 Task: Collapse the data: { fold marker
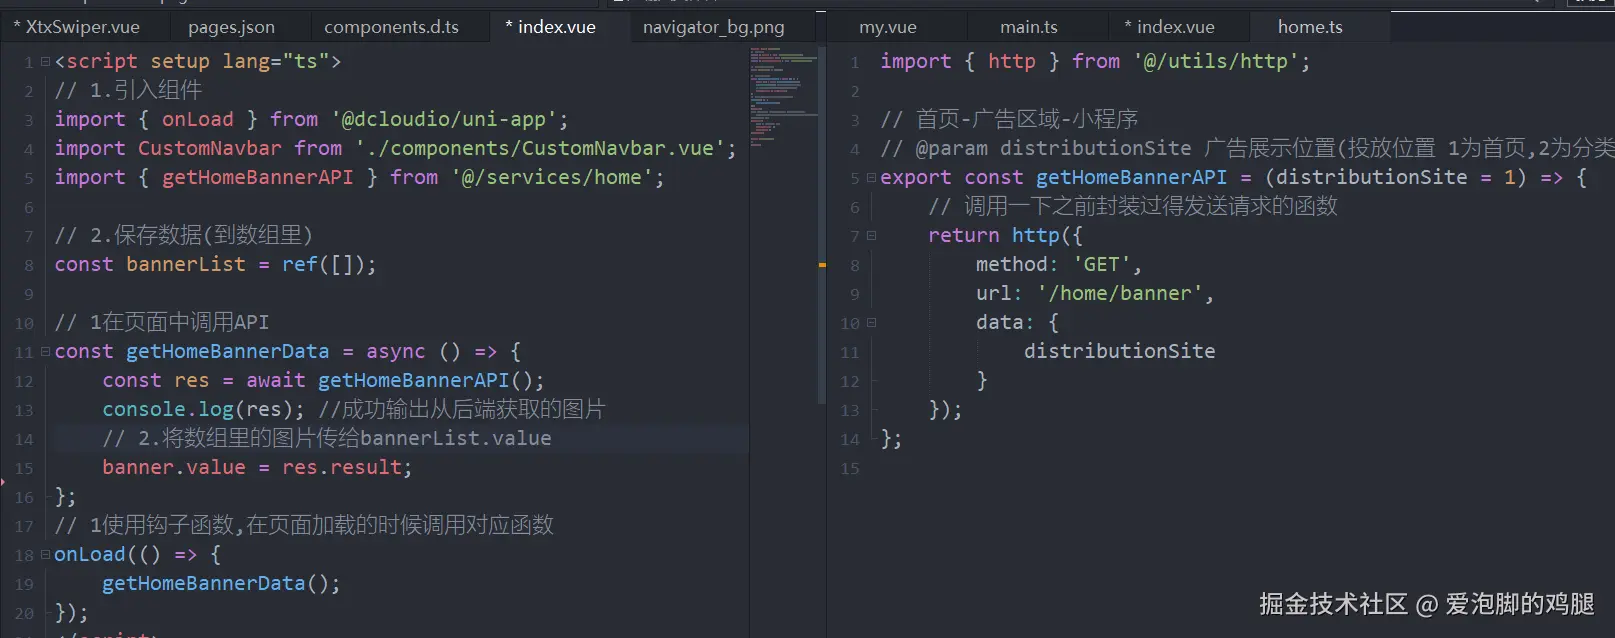(871, 323)
